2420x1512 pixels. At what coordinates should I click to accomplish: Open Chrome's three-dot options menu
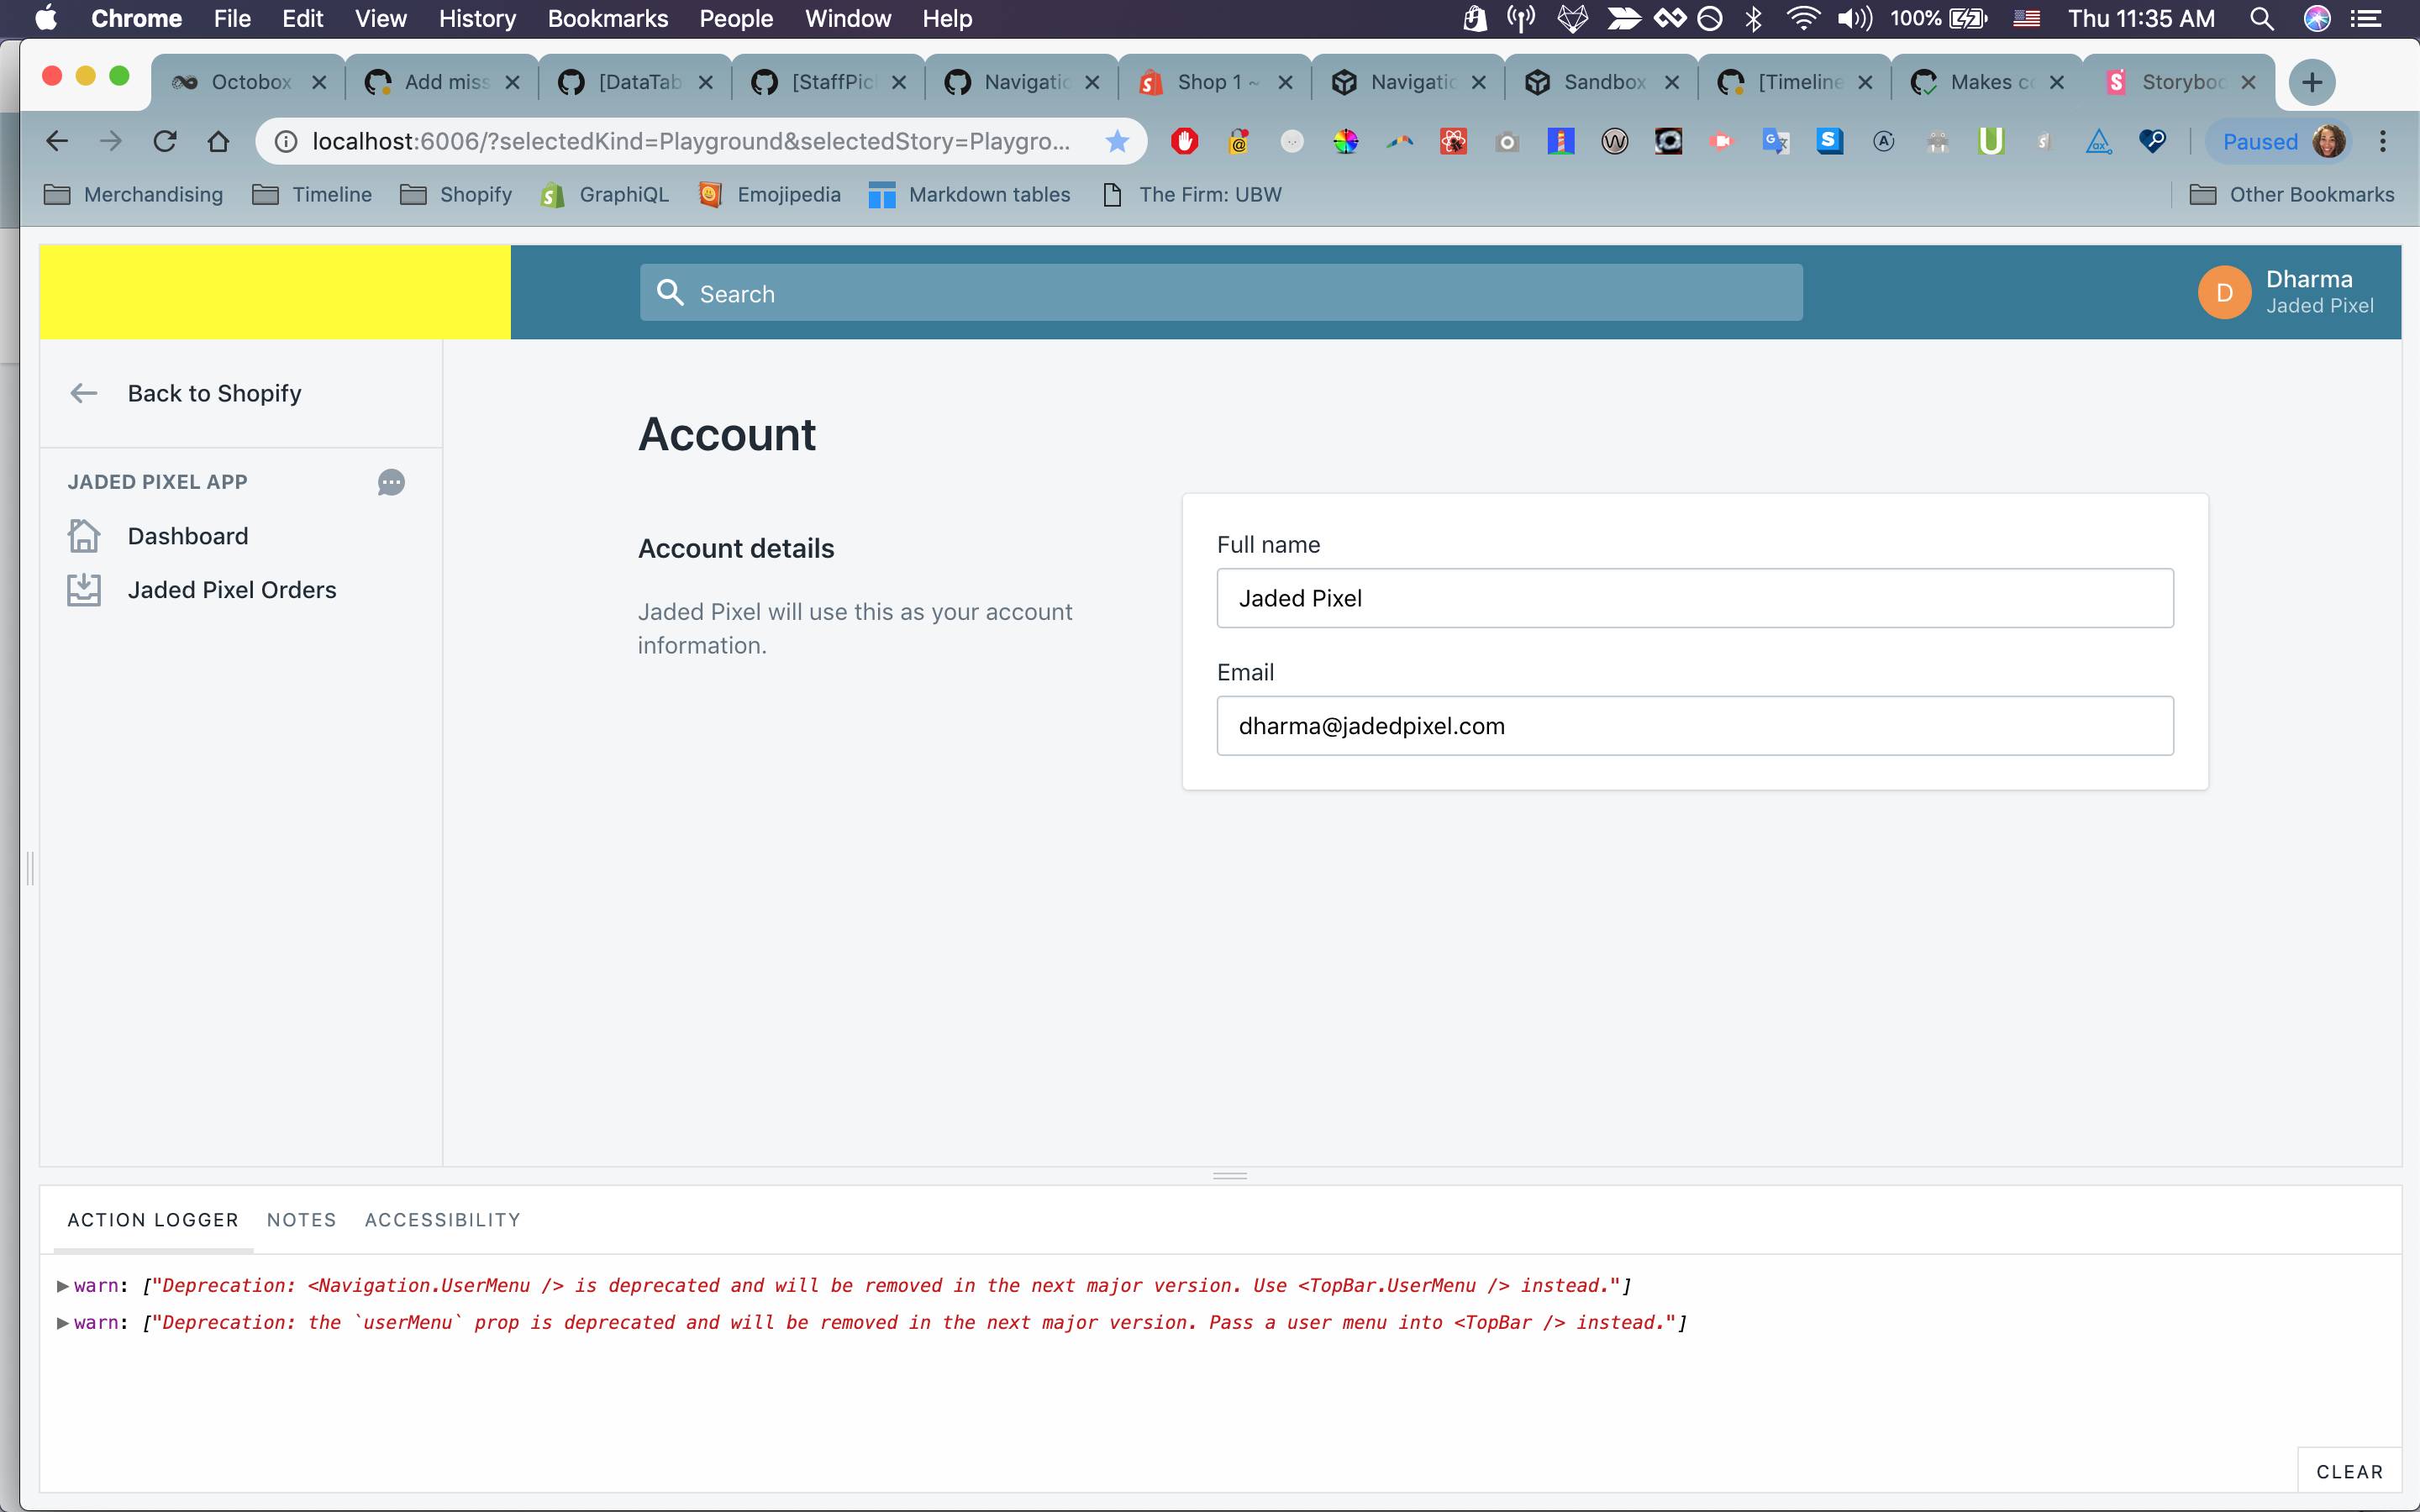point(2383,142)
